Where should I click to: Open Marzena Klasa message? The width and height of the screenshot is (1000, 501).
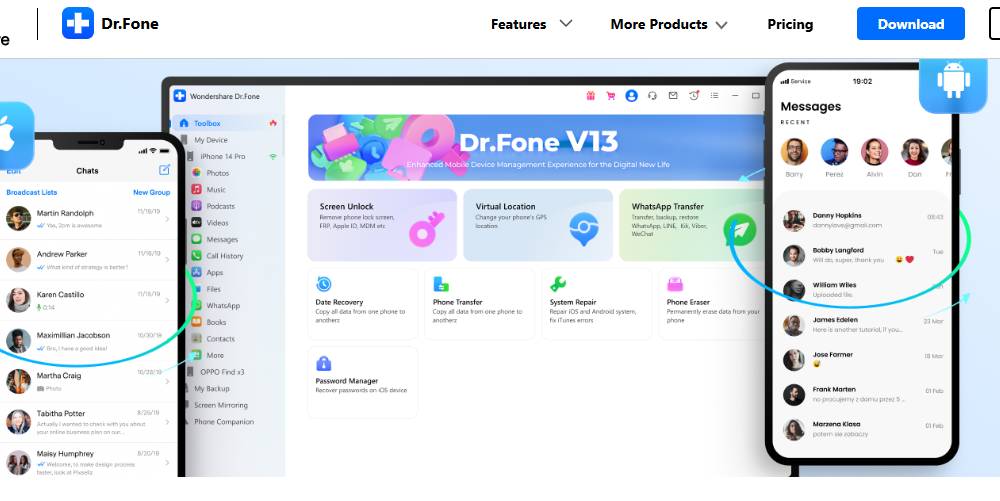[x=864, y=429]
